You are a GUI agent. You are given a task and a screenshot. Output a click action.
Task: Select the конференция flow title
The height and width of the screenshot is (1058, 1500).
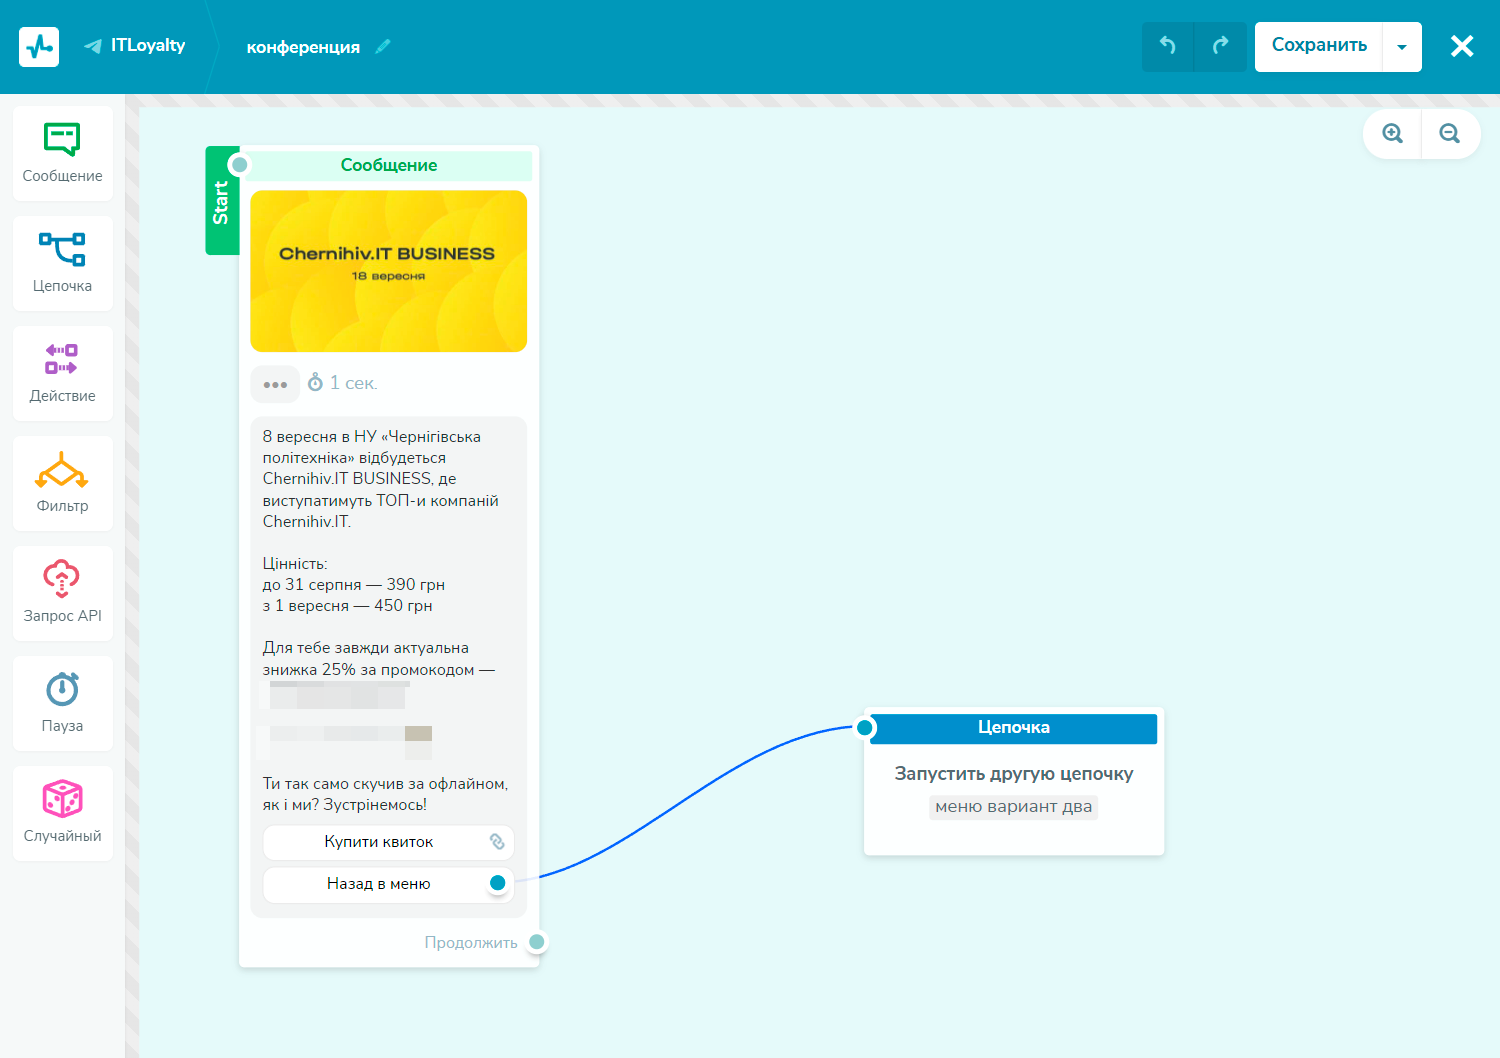click(303, 47)
